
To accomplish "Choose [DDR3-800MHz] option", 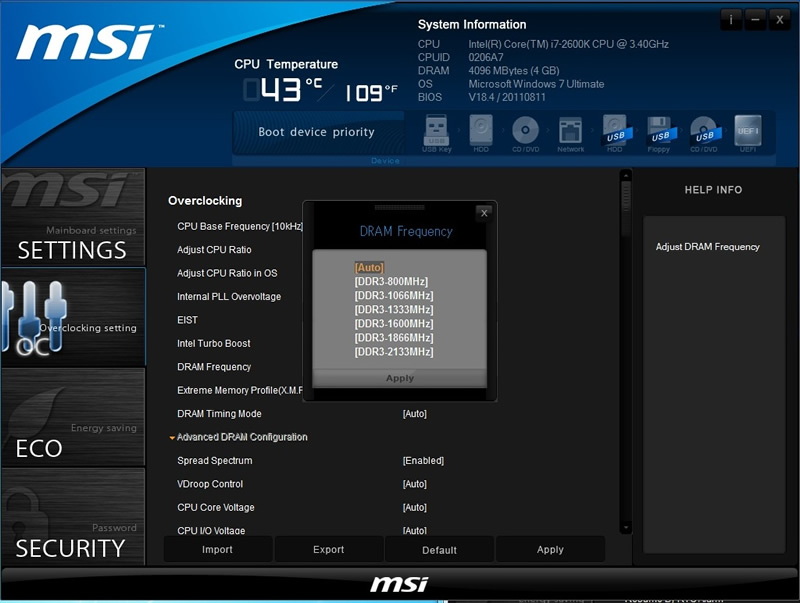I will pos(391,282).
